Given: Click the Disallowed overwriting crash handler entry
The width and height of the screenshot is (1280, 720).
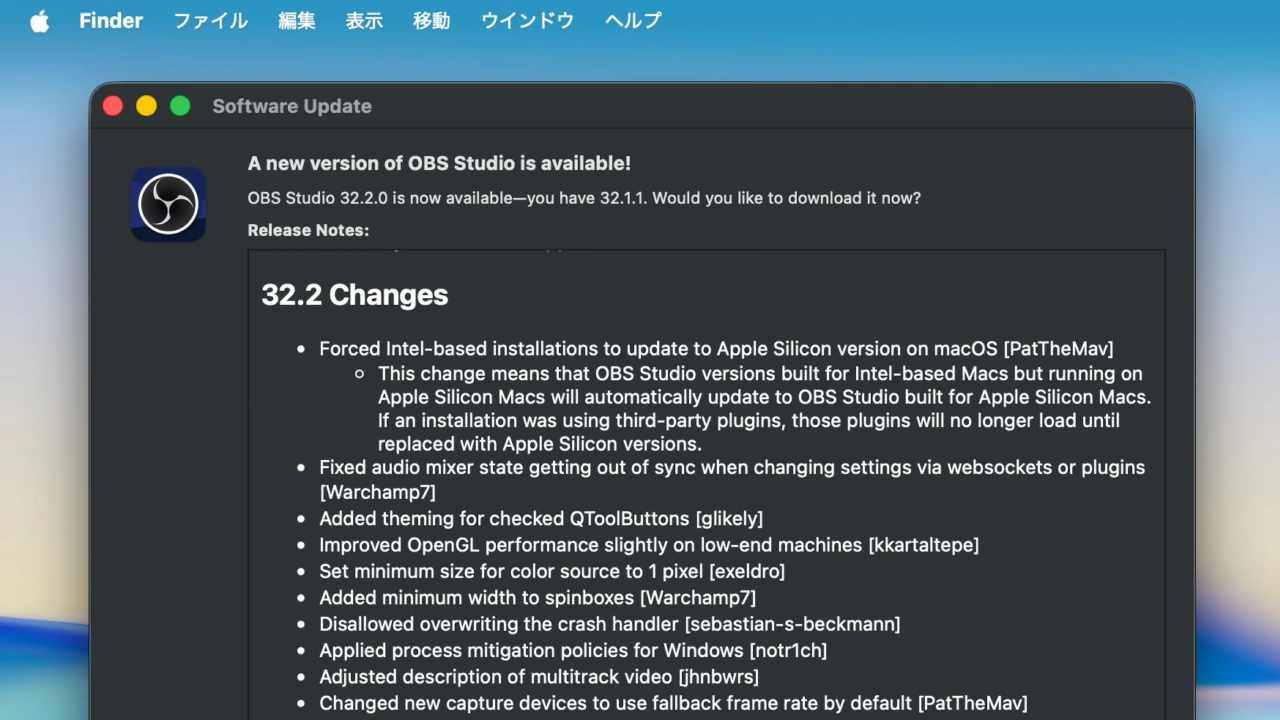Looking at the screenshot, I should click(x=609, y=624).
